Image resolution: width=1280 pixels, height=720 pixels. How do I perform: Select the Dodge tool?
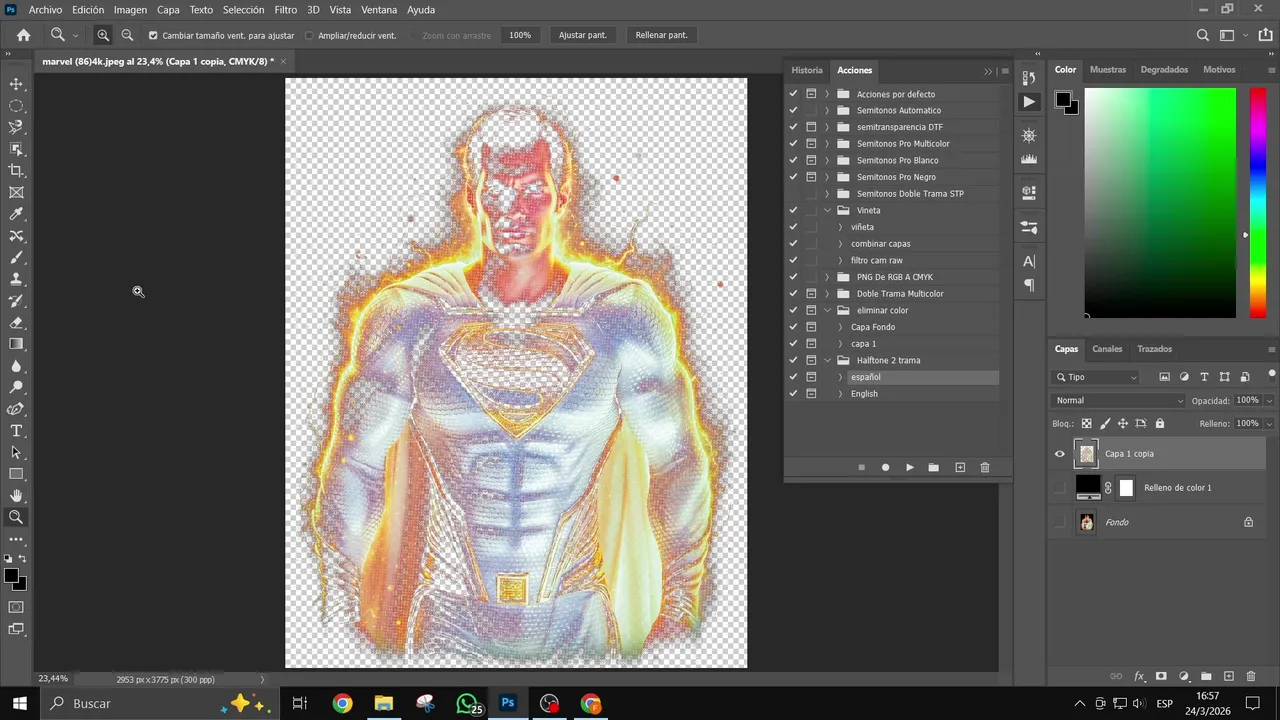pyautogui.click(x=16, y=388)
